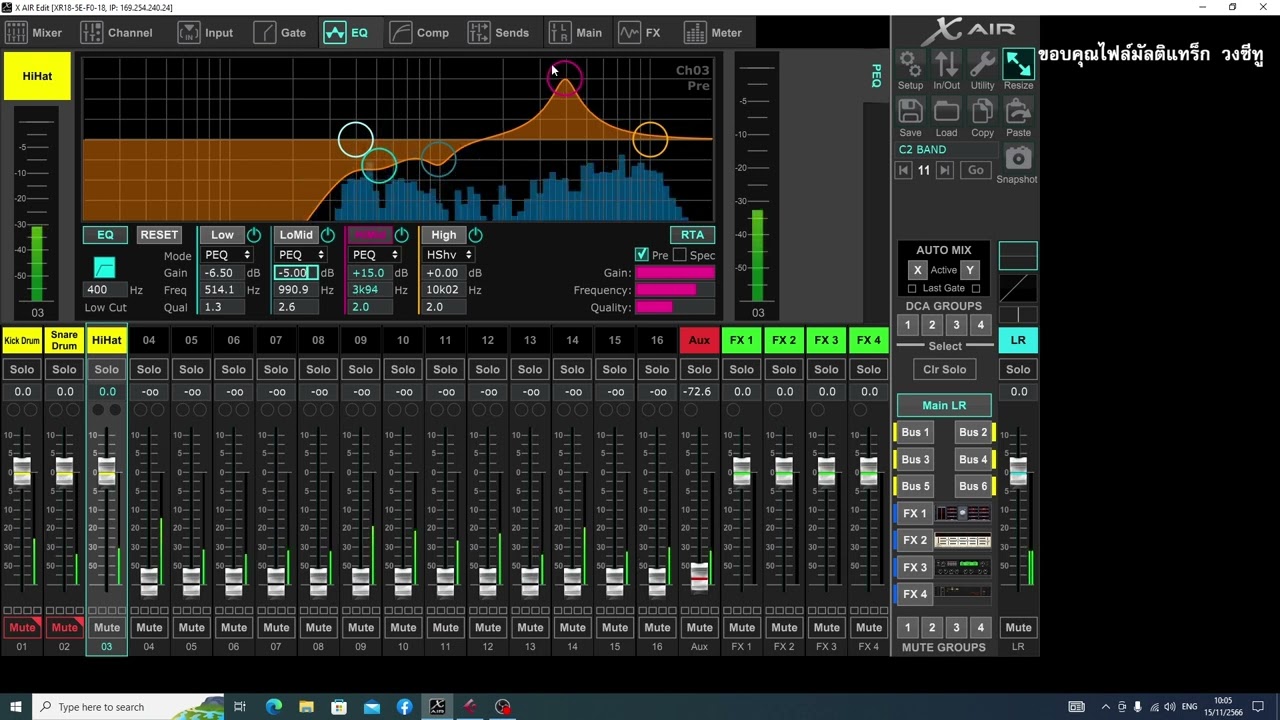1280x720 pixels.
Task: Adjust the pink Gain slider
Action: (x=675, y=273)
